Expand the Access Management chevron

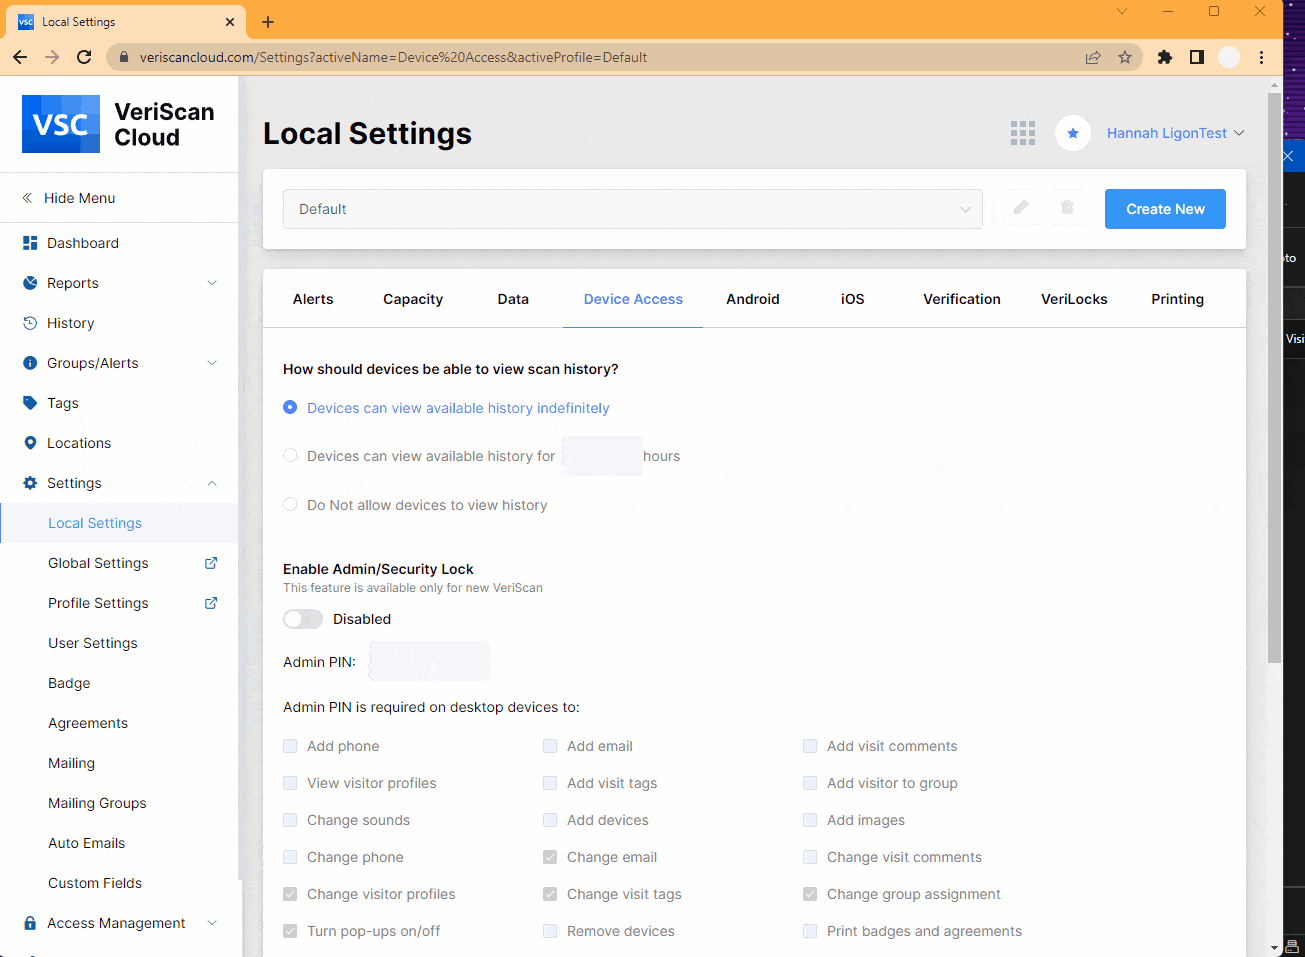(x=212, y=923)
